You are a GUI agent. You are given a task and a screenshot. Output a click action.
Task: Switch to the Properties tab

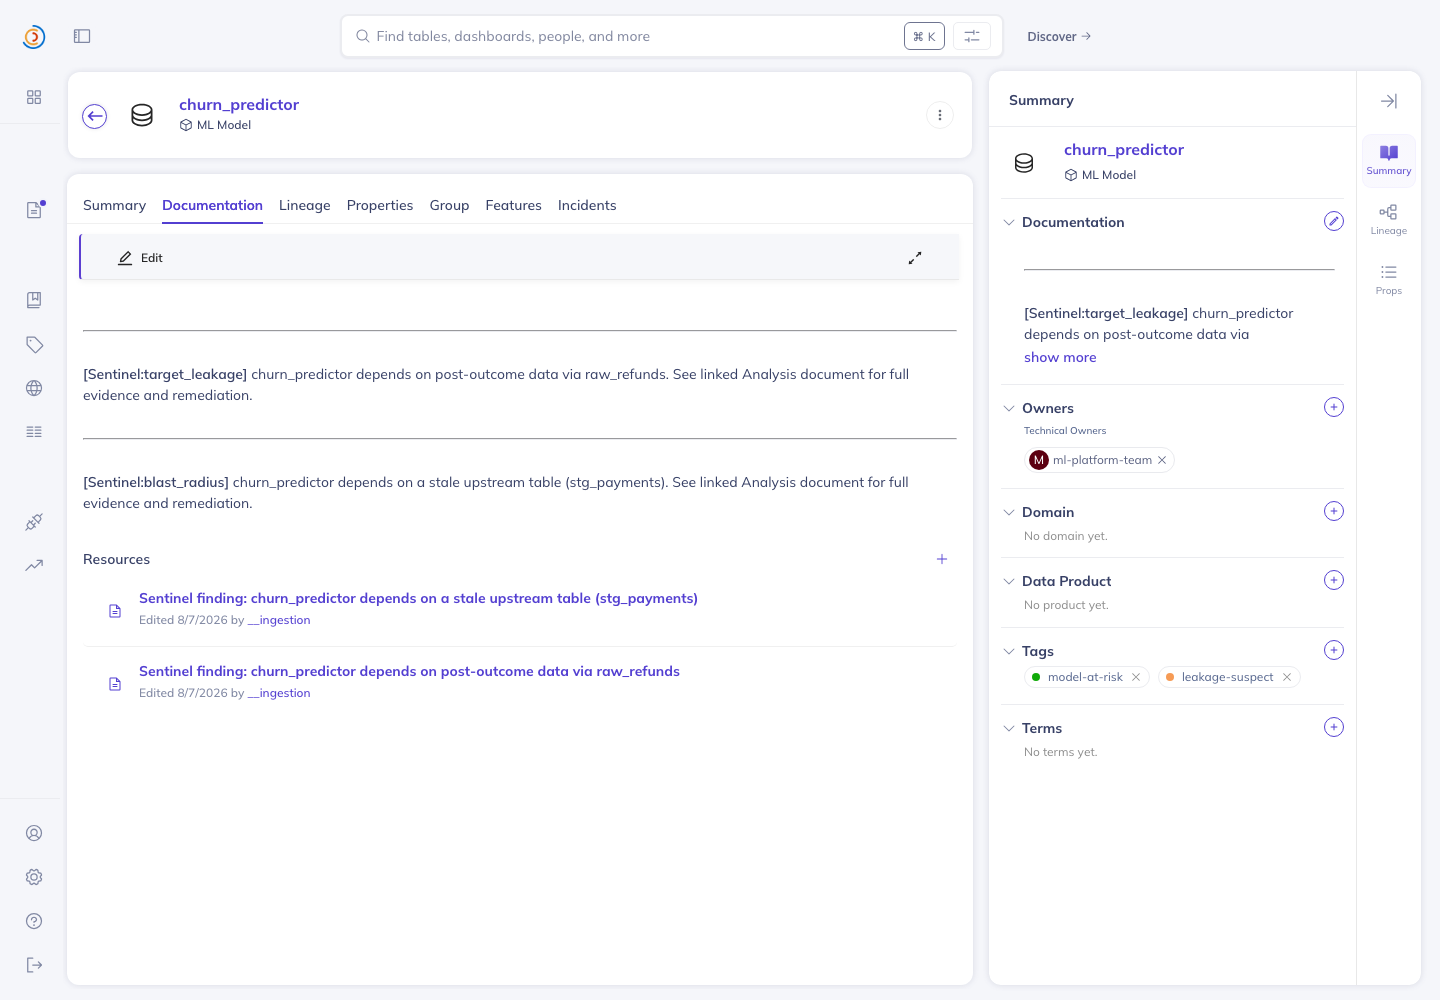click(x=380, y=205)
